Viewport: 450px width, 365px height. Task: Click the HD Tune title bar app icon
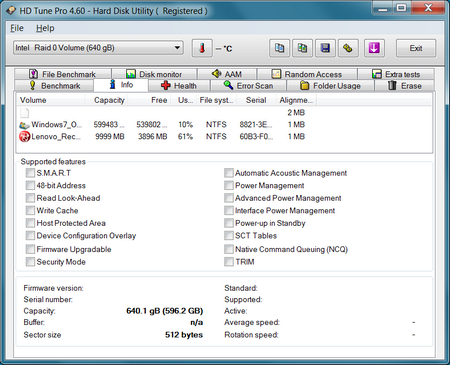point(11,10)
